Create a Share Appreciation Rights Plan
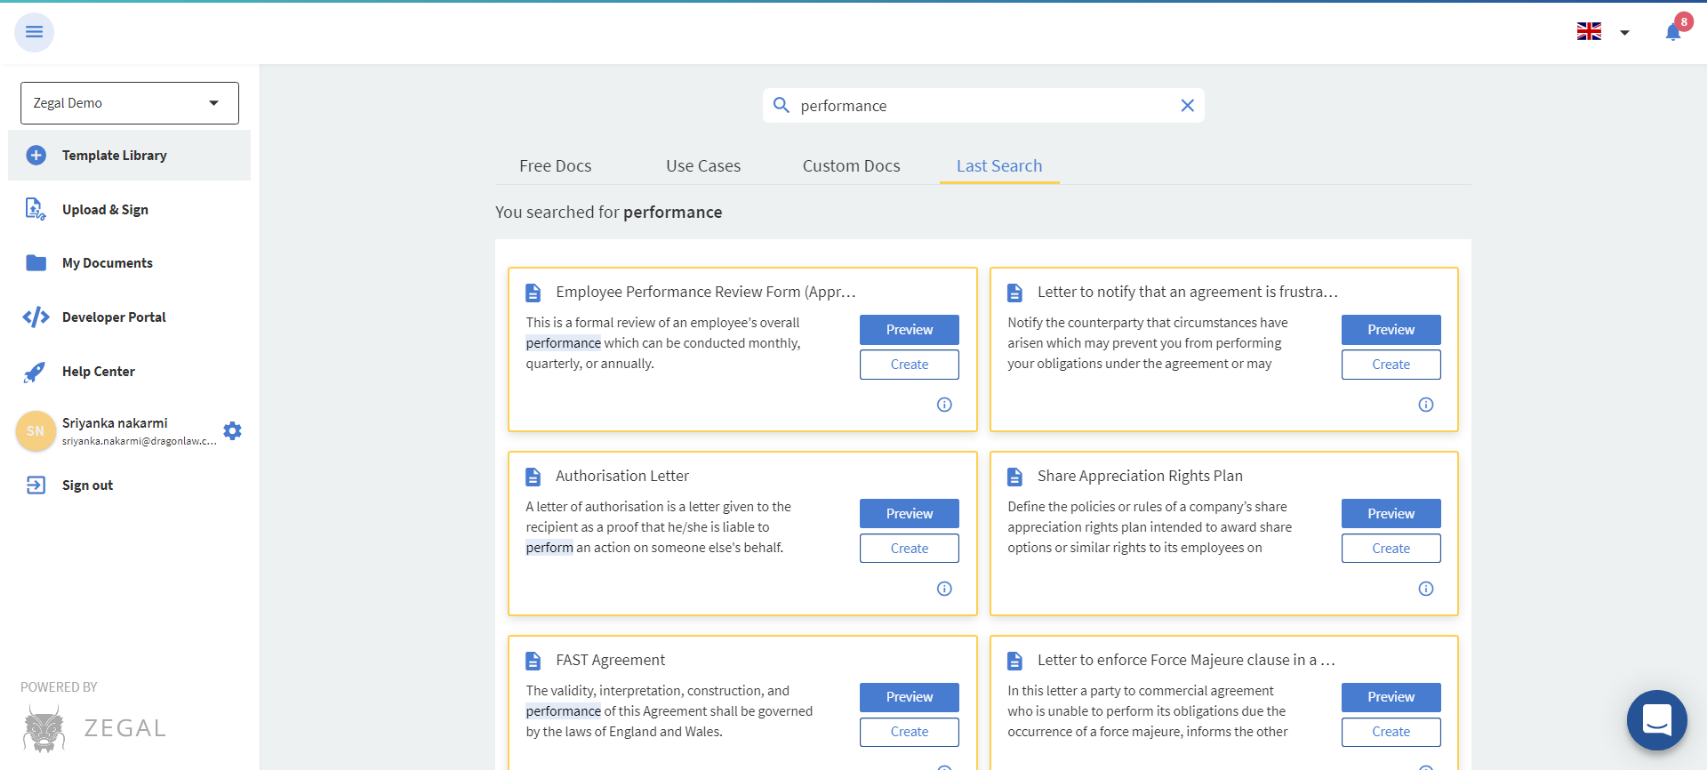Viewport: 1707px width, 770px height. coord(1391,548)
